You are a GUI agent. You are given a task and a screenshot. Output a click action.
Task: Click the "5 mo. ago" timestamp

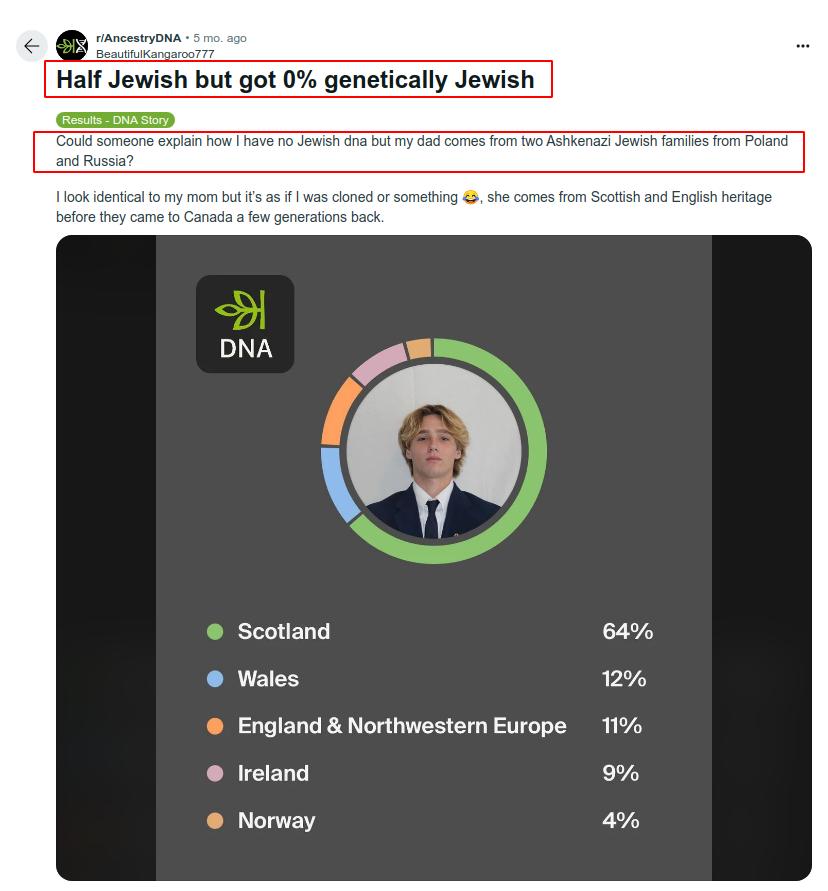[220, 38]
